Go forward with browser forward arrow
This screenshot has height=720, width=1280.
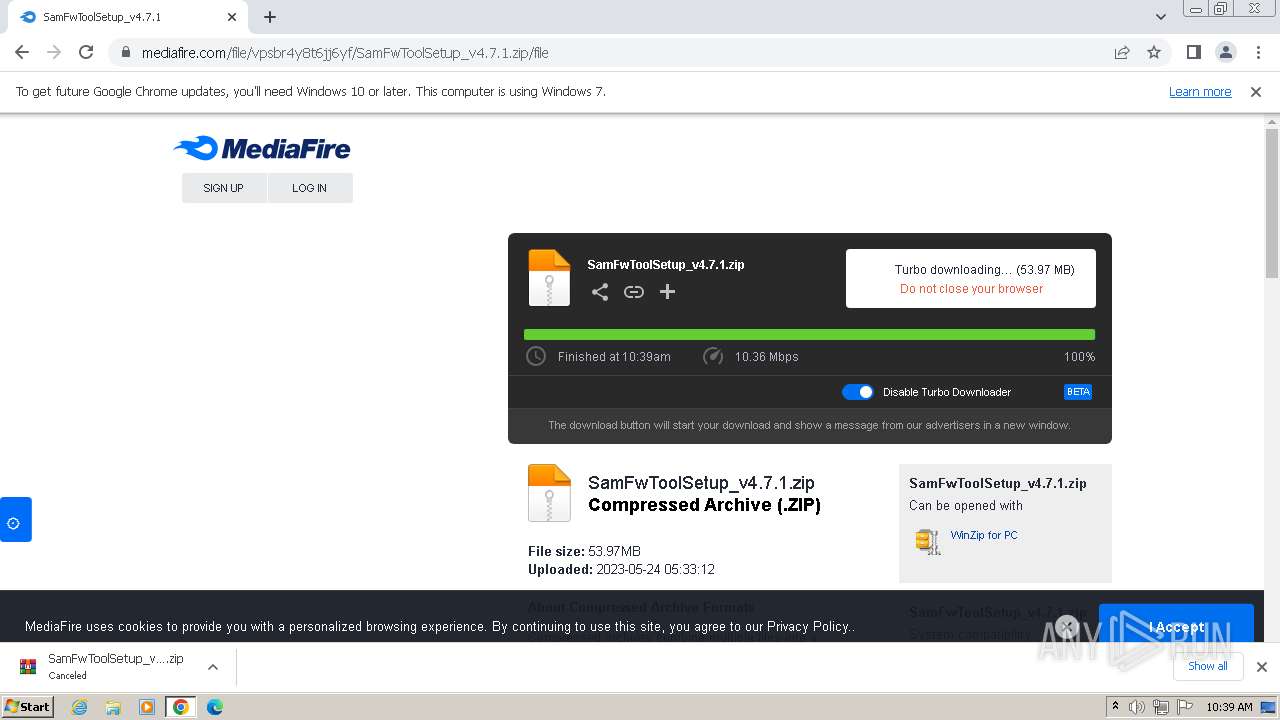click(x=54, y=52)
